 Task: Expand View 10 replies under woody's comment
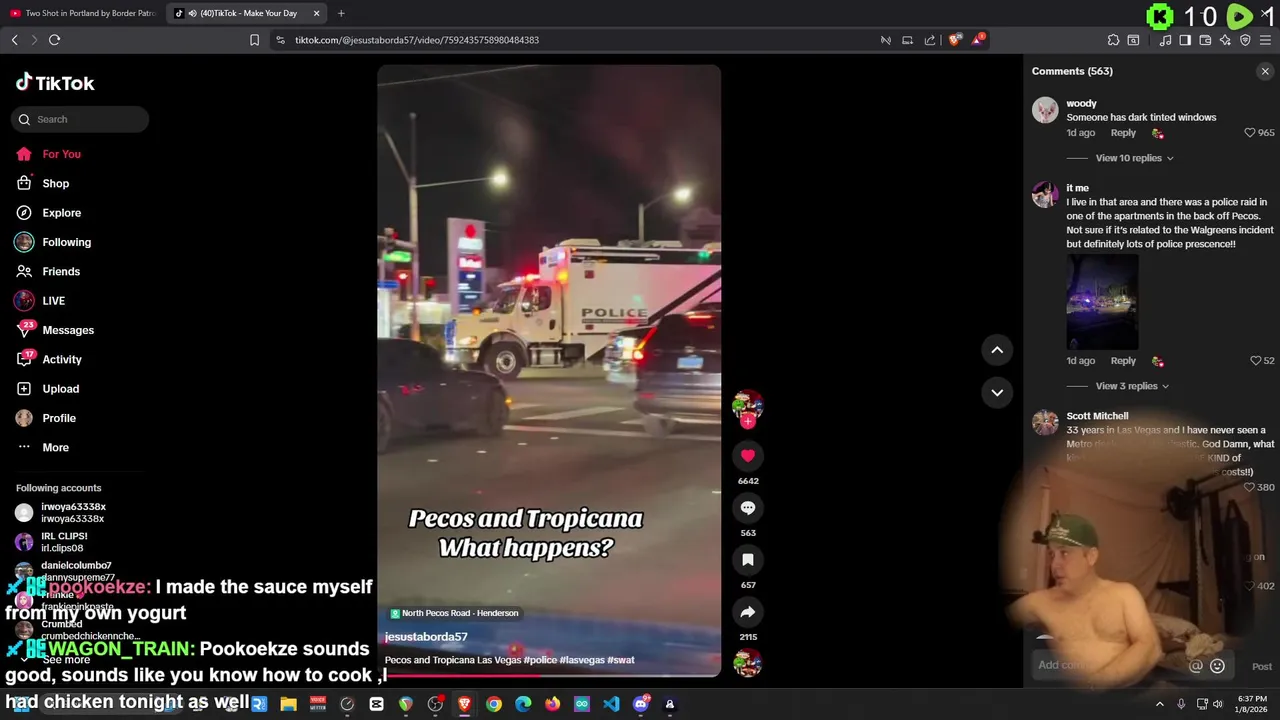(1134, 158)
